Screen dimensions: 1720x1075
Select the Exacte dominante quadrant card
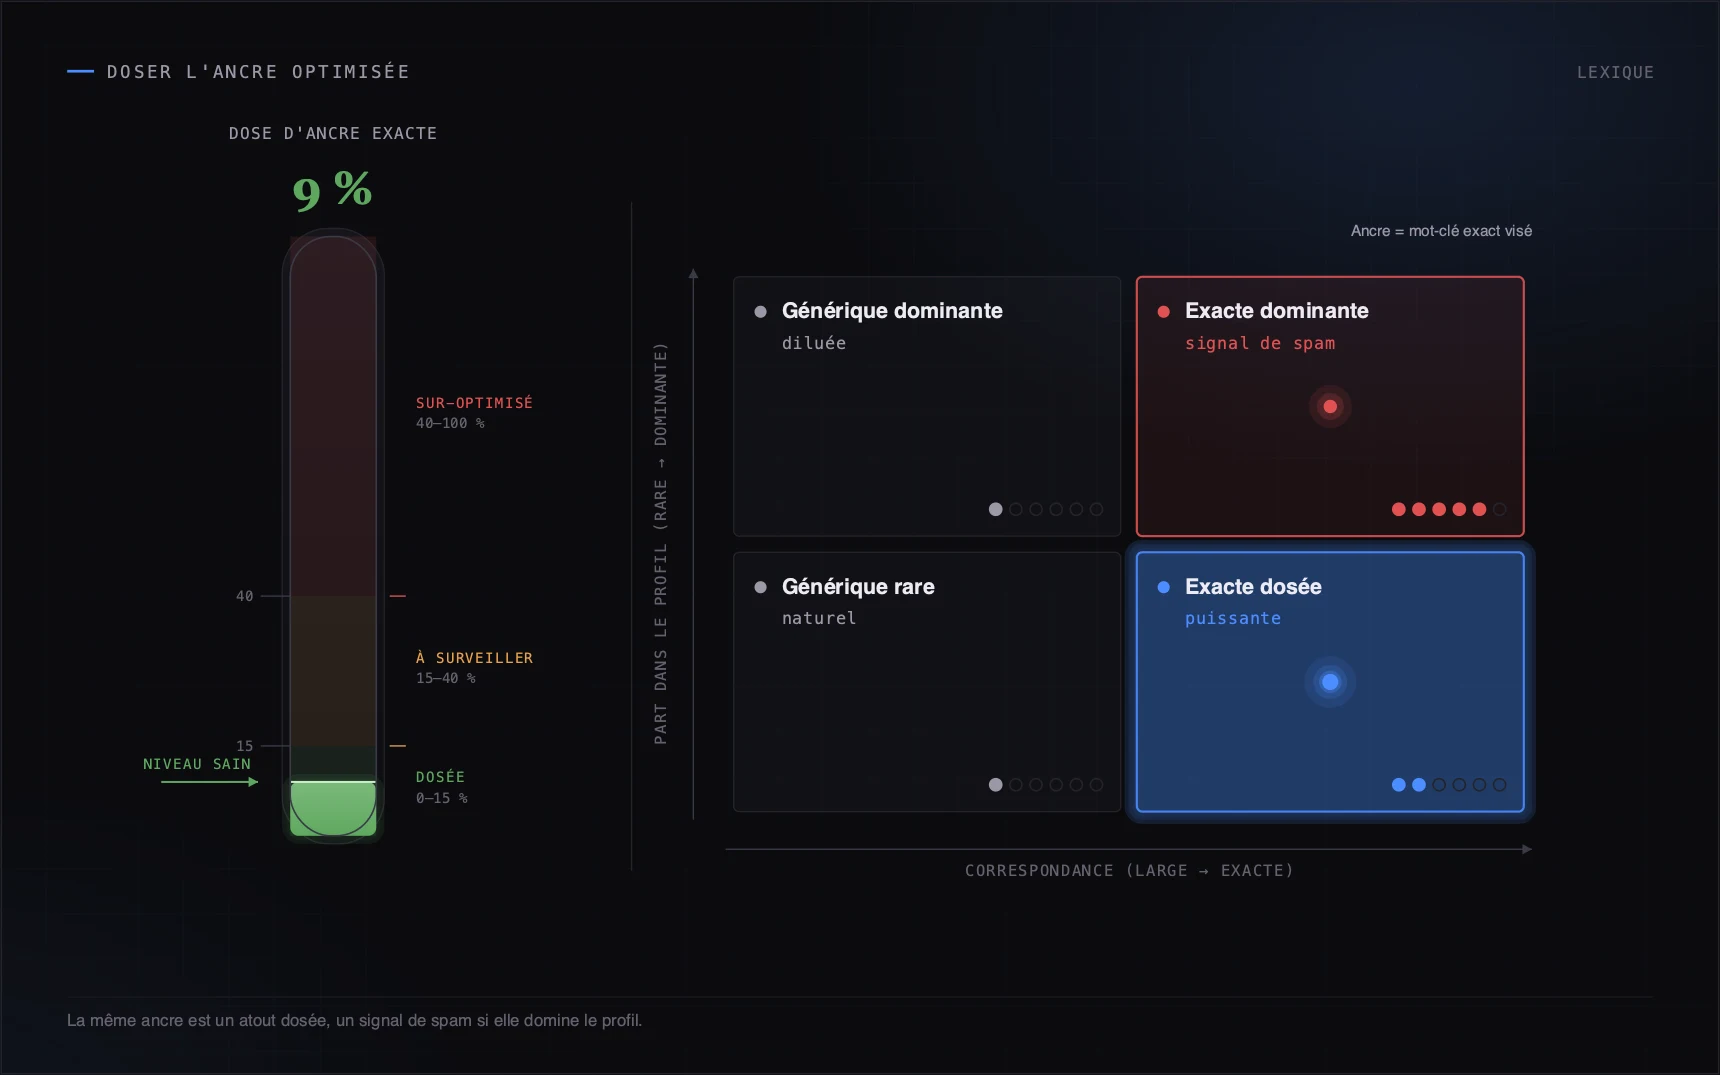(x=1330, y=406)
